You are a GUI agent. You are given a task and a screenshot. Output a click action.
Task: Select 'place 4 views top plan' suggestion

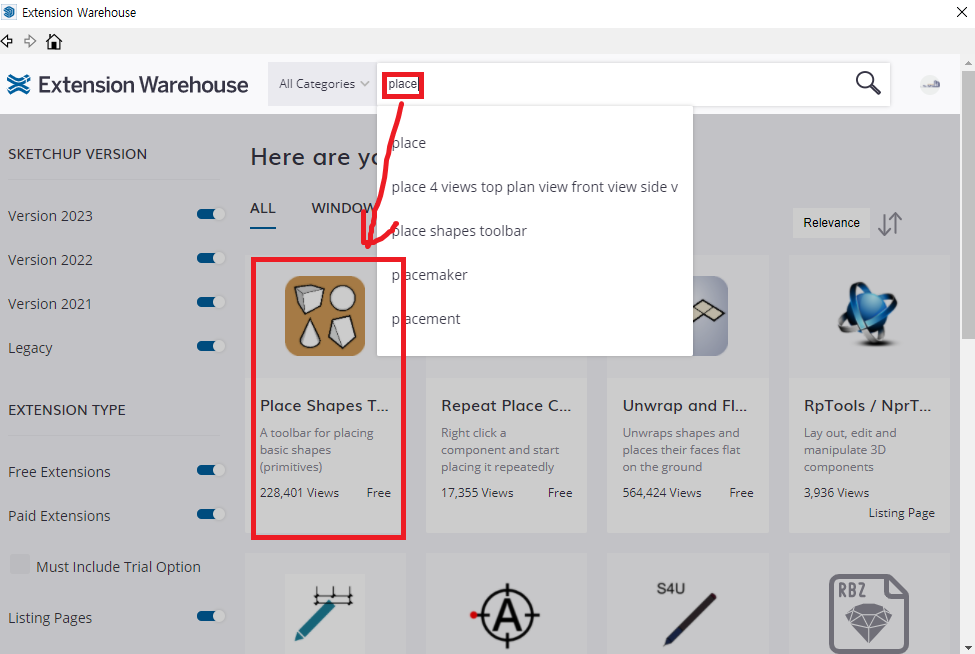click(x=535, y=187)
